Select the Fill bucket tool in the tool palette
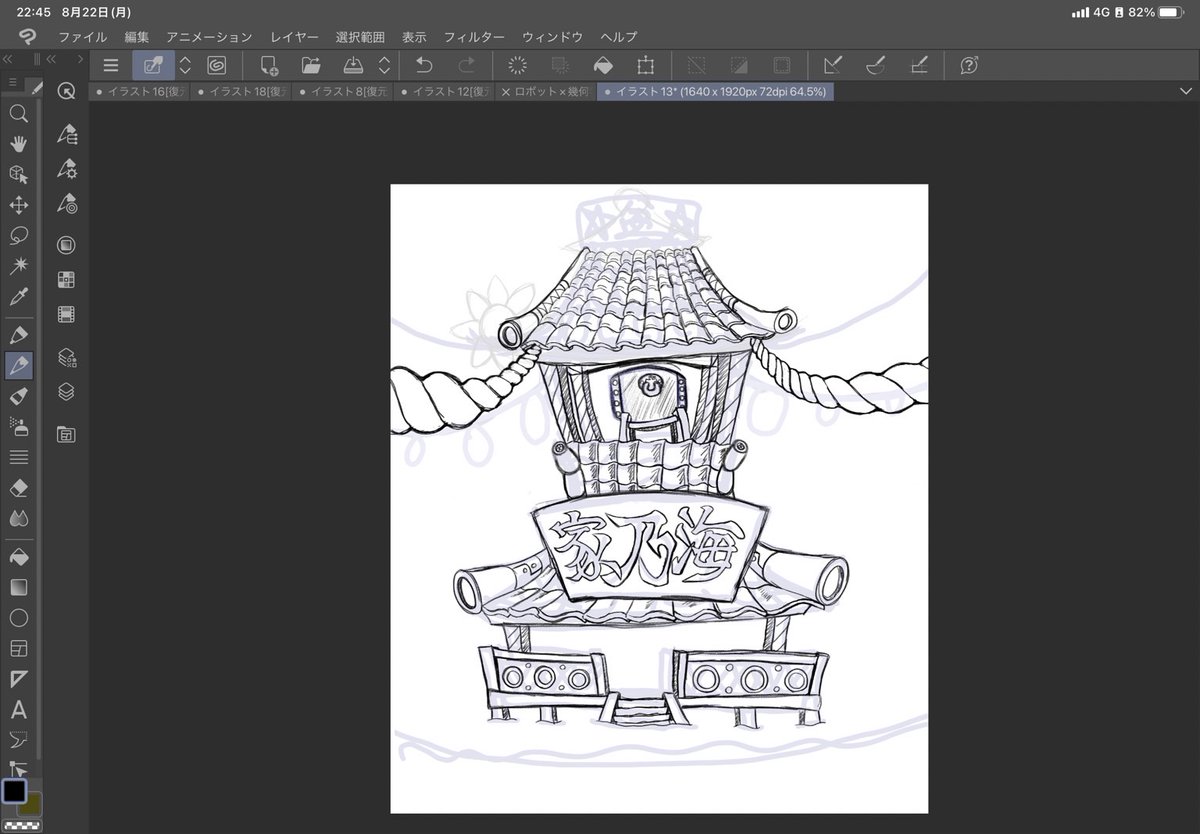 (x=18, y=556)
